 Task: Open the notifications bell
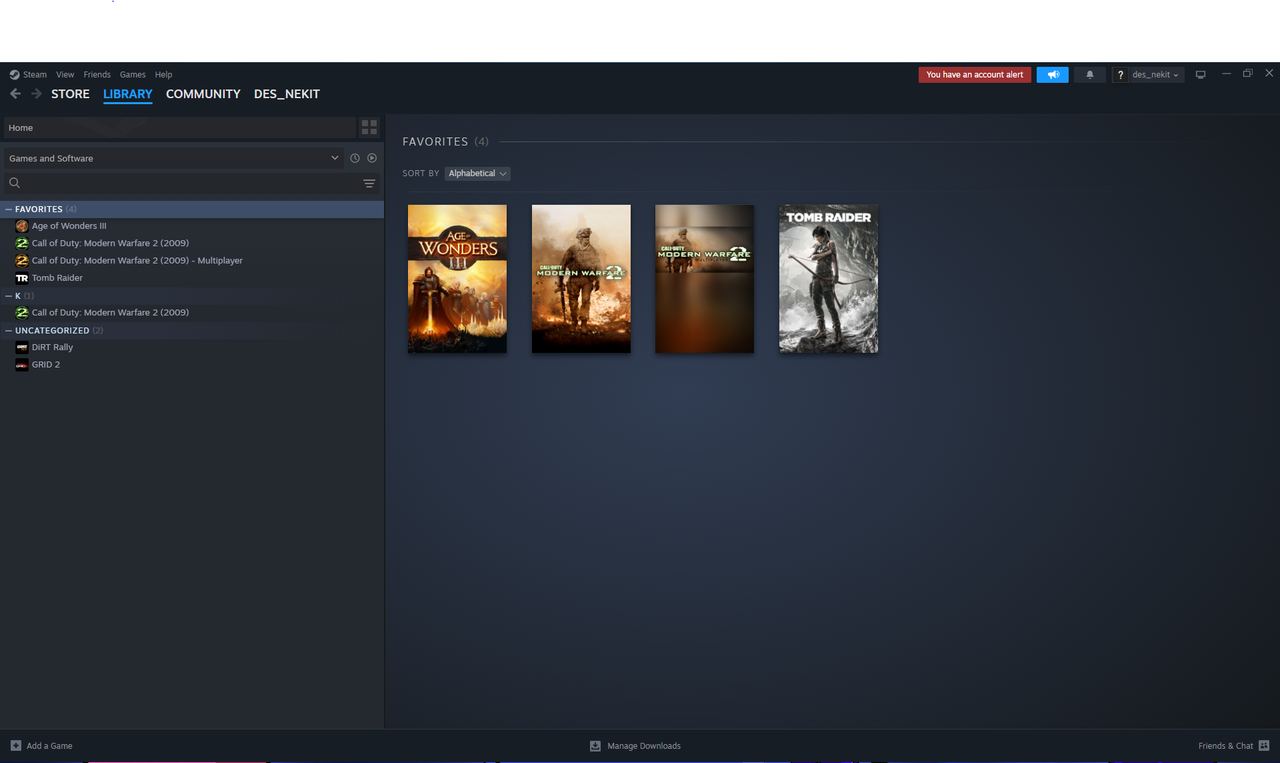pos(1090,75)
